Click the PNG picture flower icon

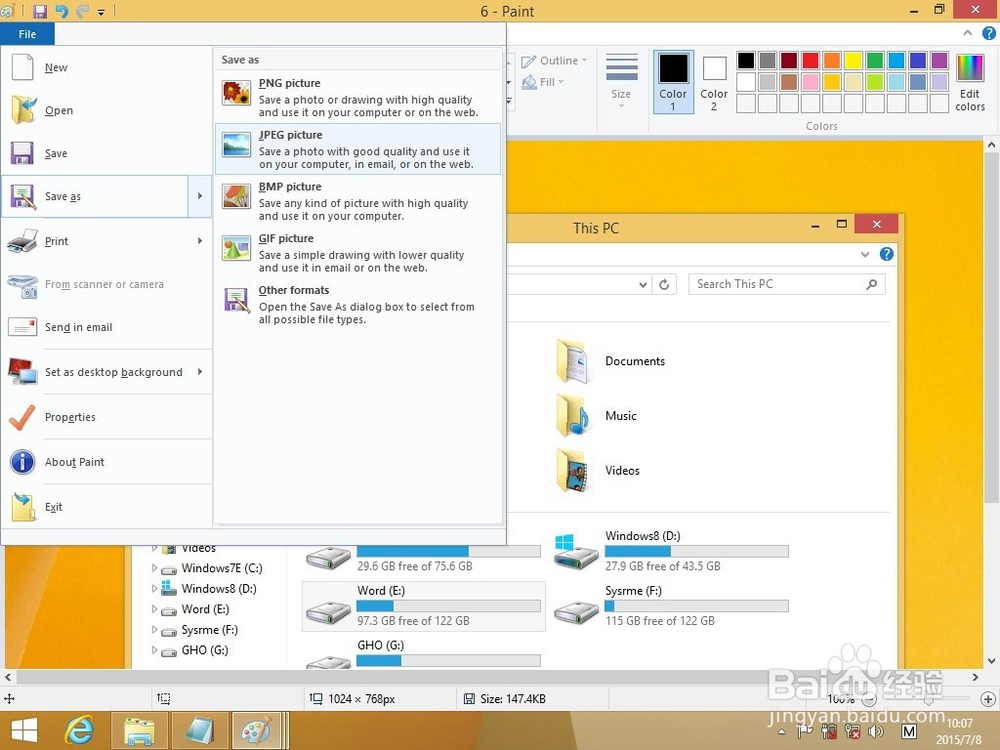click(x=236, y=93)
